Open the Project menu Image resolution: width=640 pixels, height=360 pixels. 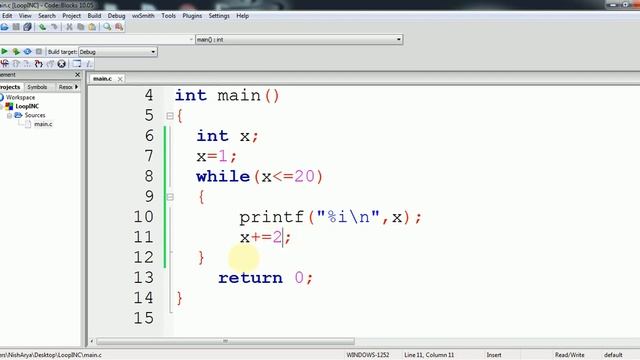pos(71,16)
